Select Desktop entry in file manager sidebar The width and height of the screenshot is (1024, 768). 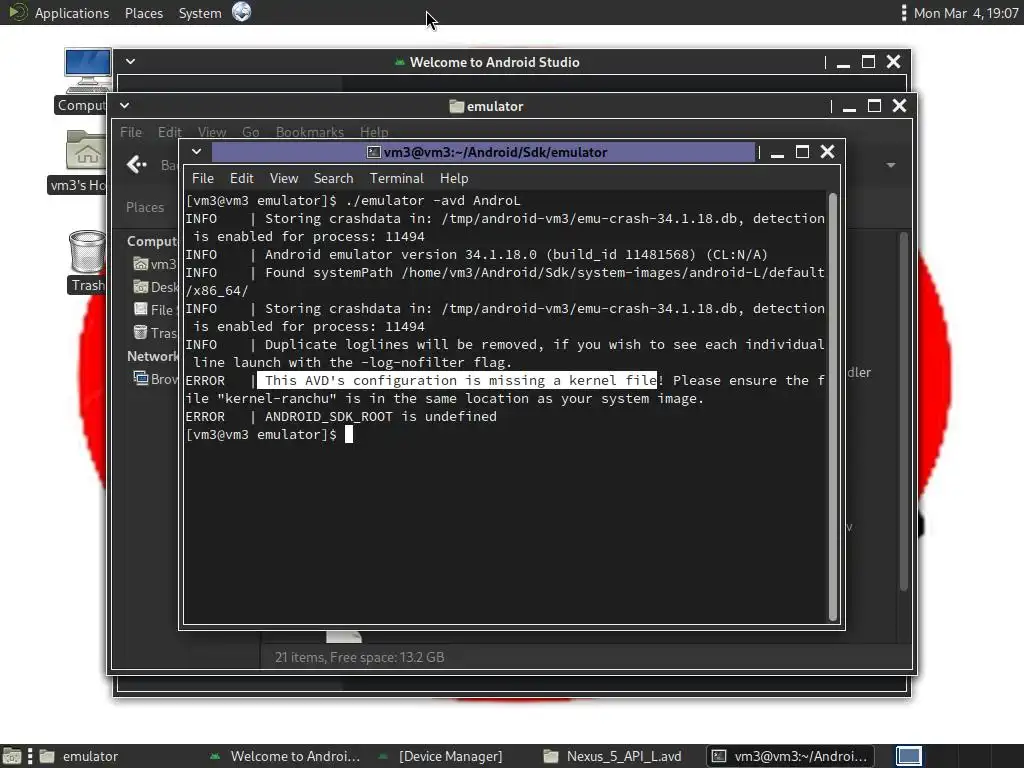155,287
